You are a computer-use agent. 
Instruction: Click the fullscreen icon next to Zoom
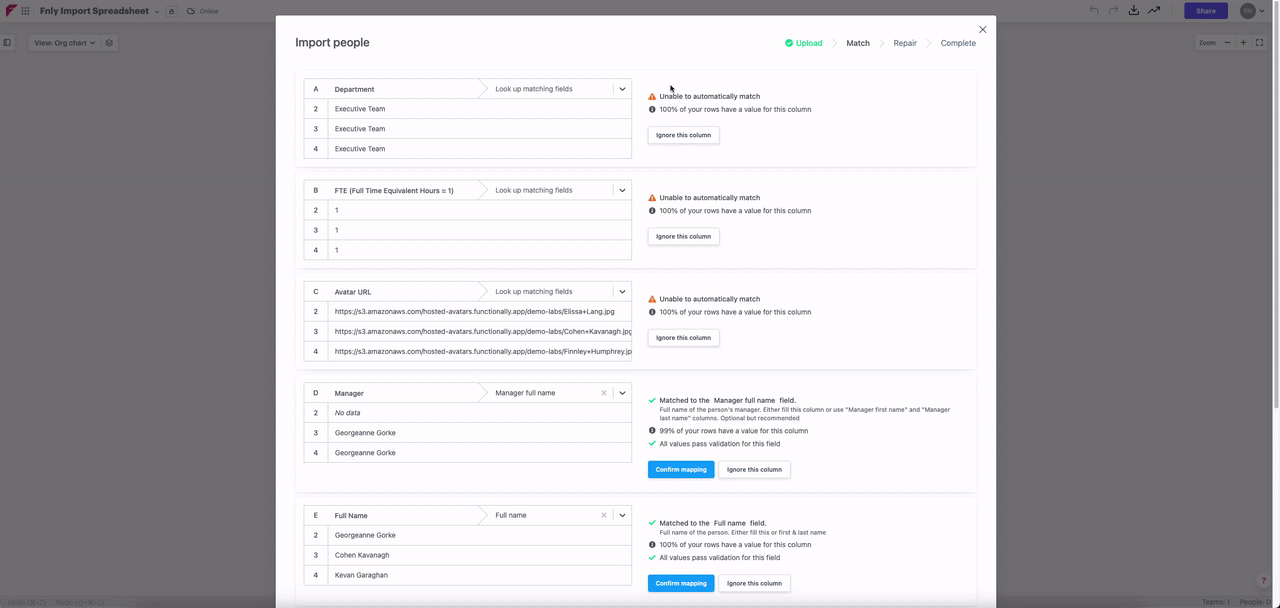tap(1260, 43)
